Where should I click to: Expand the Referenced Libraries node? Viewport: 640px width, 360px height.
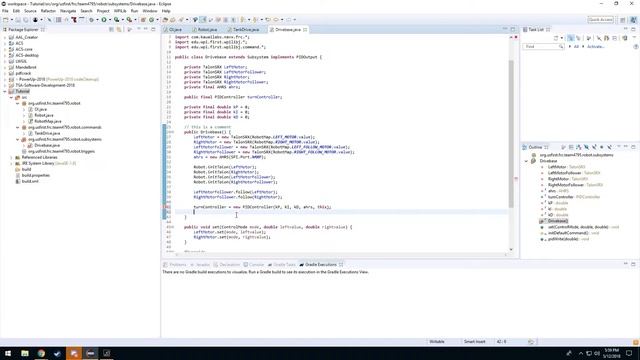click(11, 157)
